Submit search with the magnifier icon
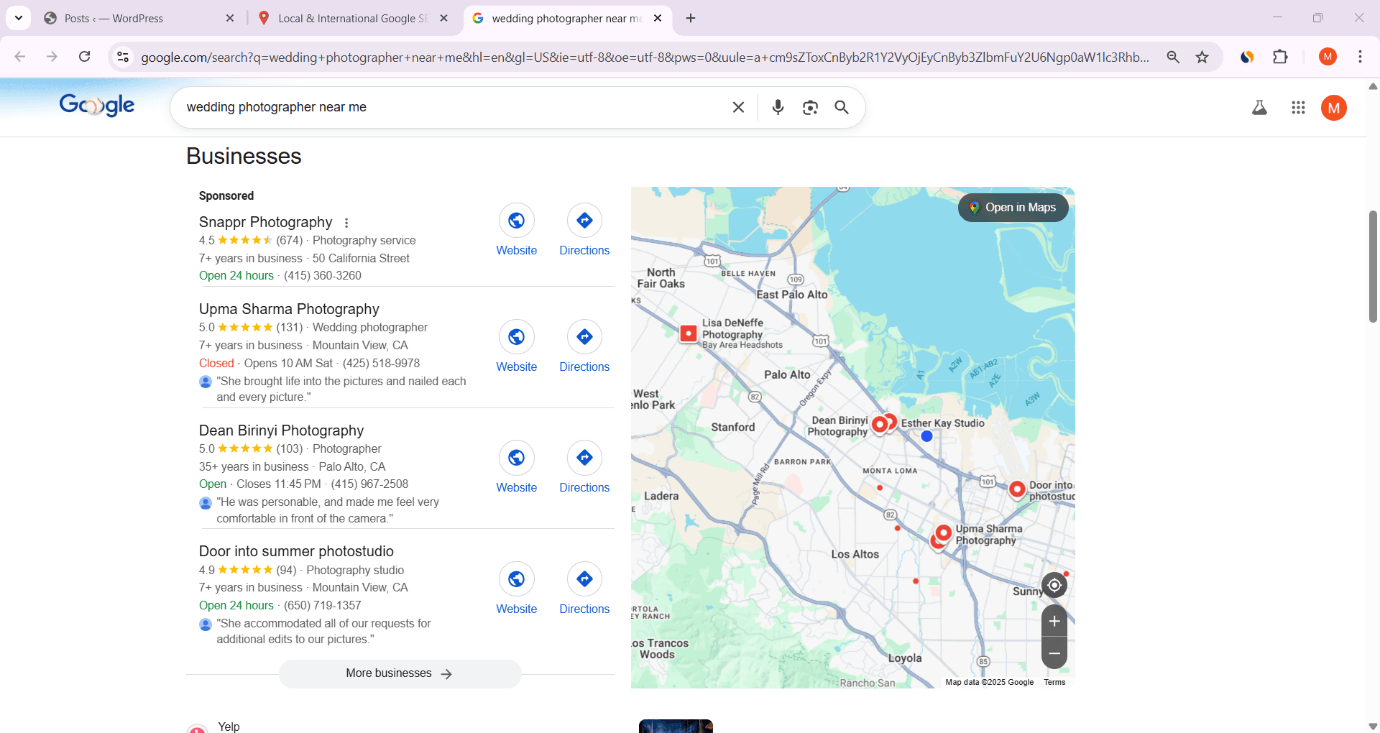Image resolution: width=1380 pixels, height=733 pixels. tap(842, 107)
